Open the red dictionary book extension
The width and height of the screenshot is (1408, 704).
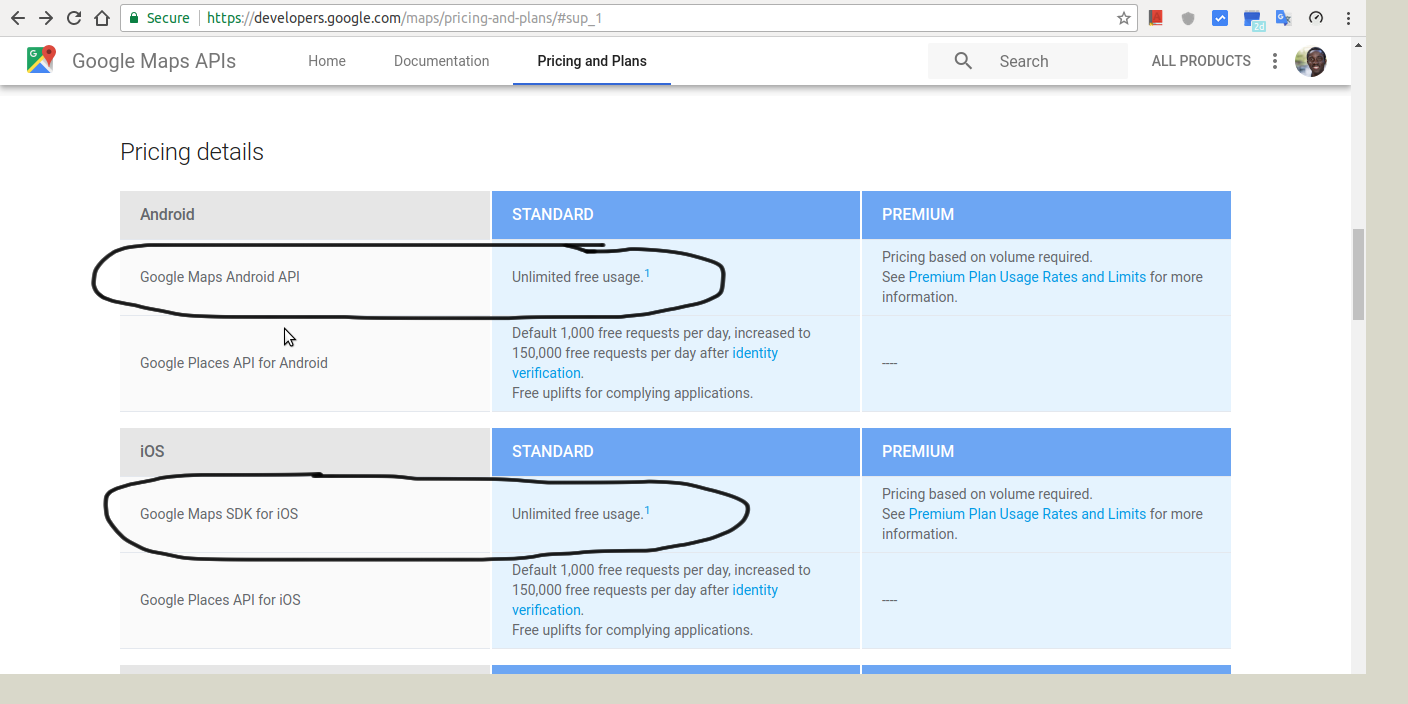1156,18
